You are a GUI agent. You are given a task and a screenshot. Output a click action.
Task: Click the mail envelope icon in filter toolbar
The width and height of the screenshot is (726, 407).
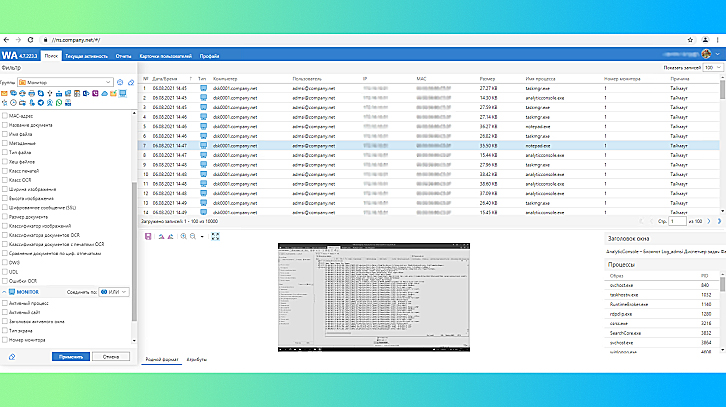tap(5, 93)
